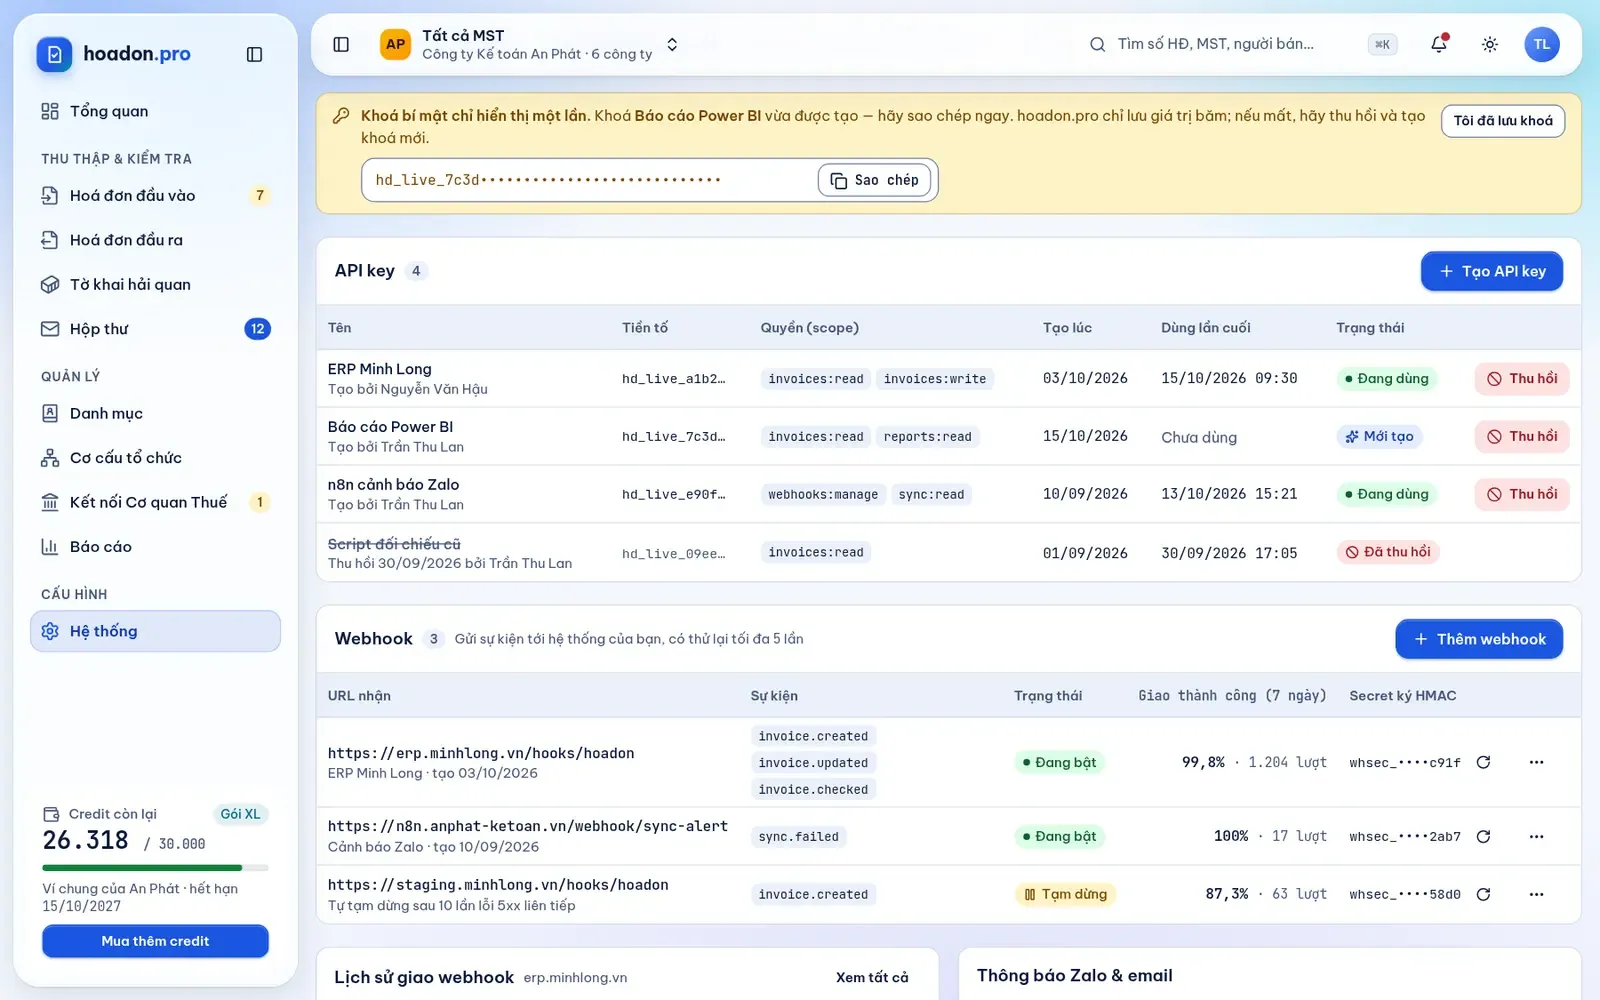
Task: Click the webhooks:manage scope tag
Action: click(823, 494)
